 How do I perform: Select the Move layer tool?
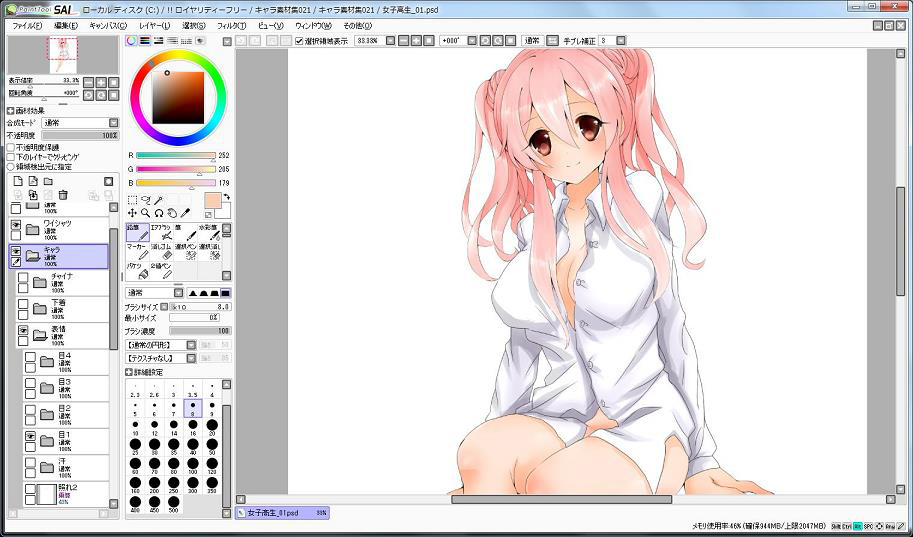tap(132, 212)
